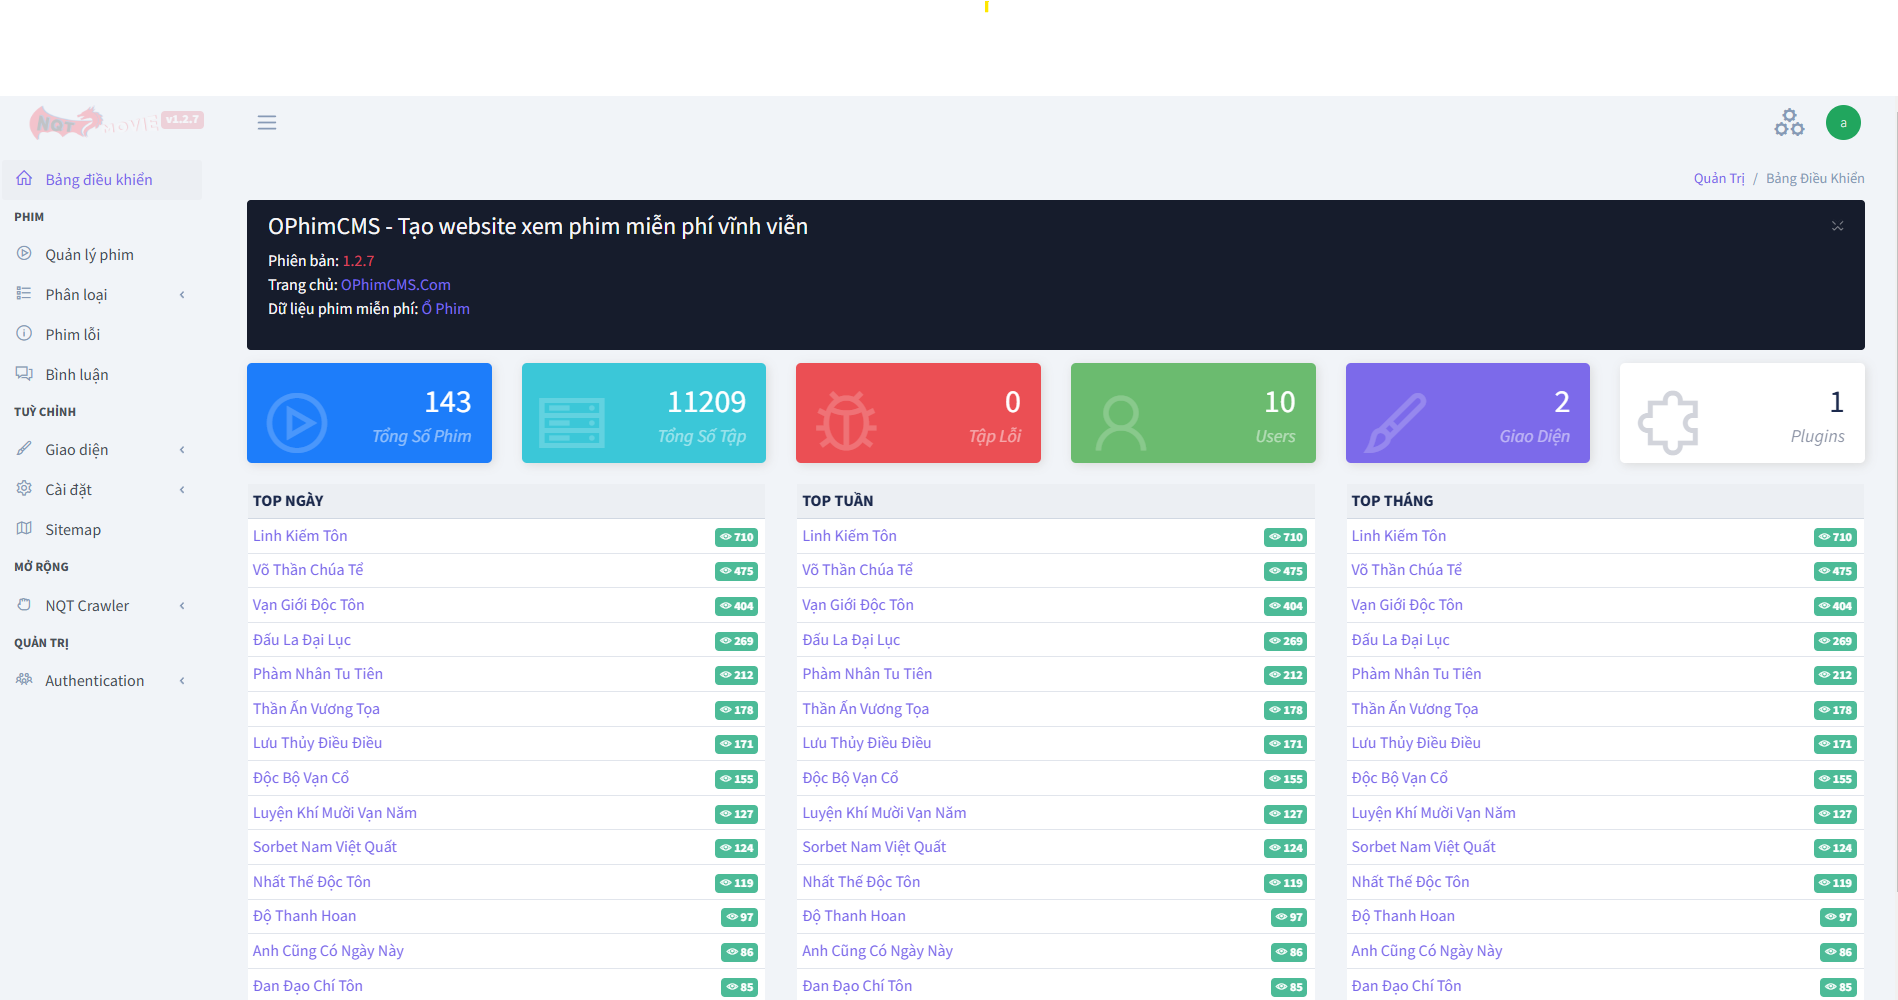Click the play icon on Tổng Số Phim card
This screenshot has height=1000, width=1898.
point(297,423)
